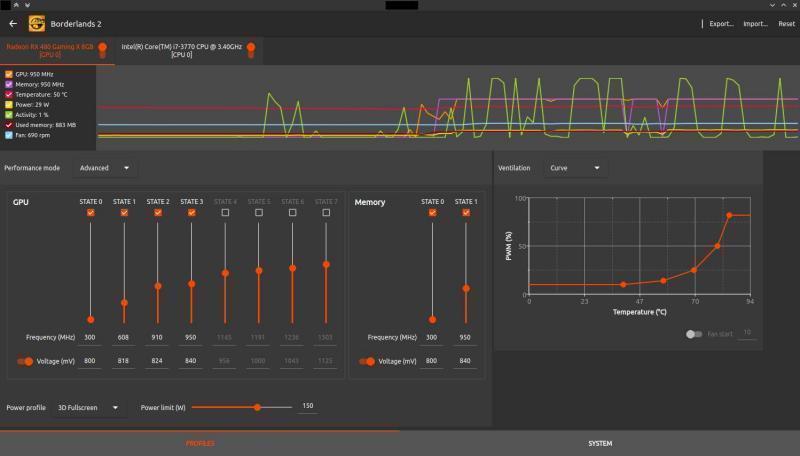Toggle the Memory Voltage switch
Image resolution: width=800 pixels, height=456 pixels.
pos(366,361)
